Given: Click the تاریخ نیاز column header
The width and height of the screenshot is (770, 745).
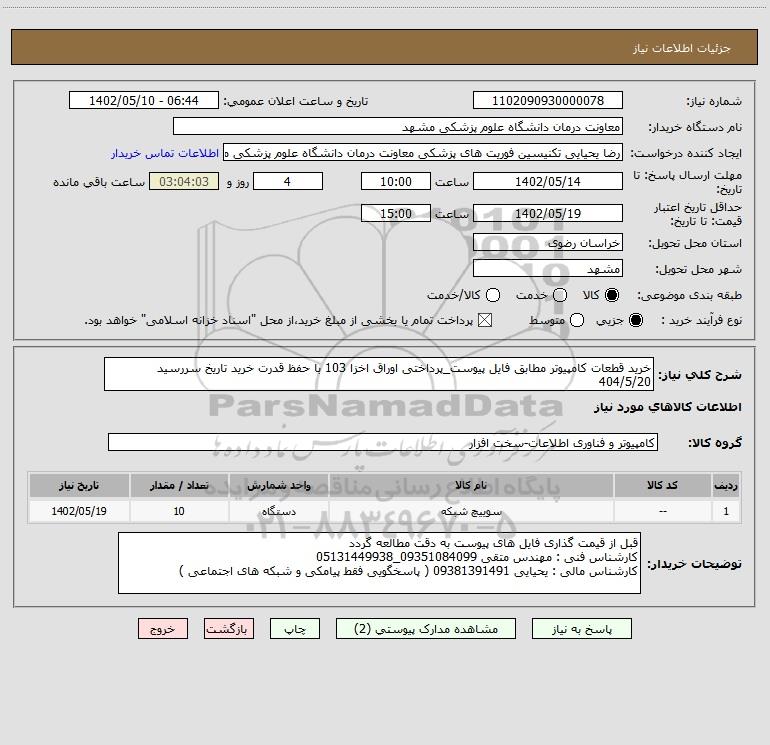Looking at the screenshot, I should pos(79,485).
